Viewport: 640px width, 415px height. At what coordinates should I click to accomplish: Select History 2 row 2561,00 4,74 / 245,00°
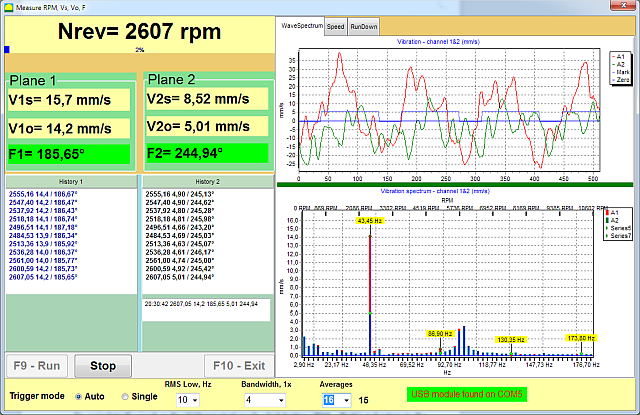[180, 260]
